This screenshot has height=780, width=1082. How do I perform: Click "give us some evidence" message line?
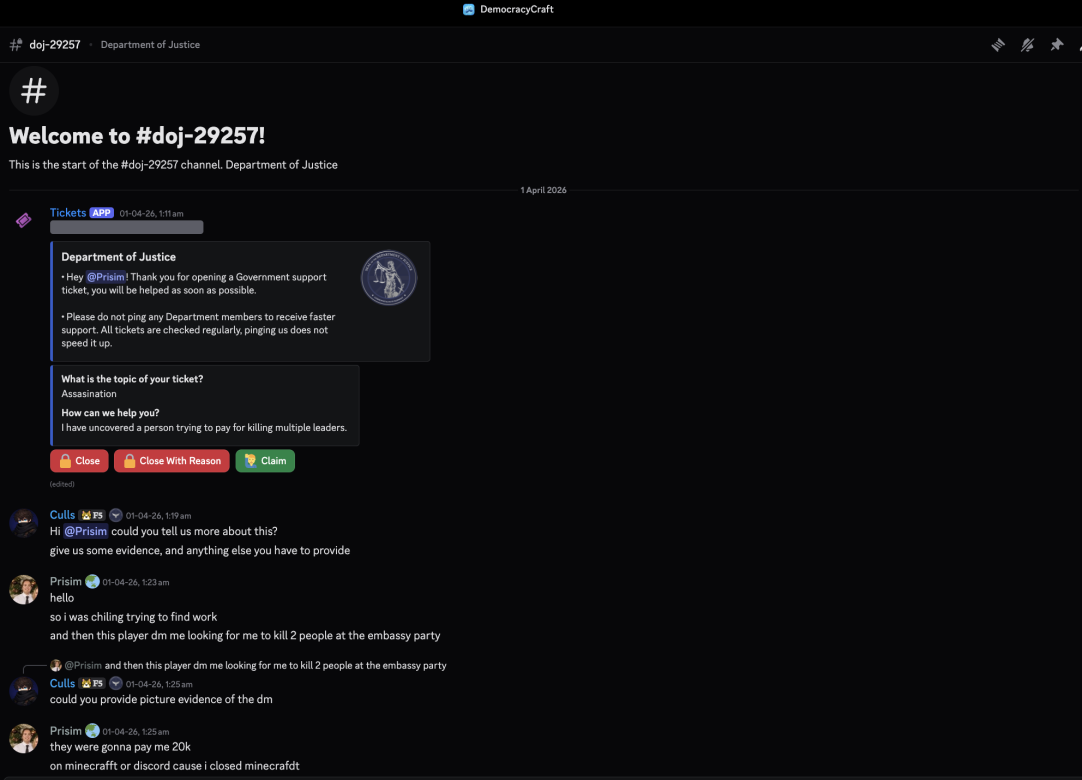pyautogui.click(x=199, y=551)
